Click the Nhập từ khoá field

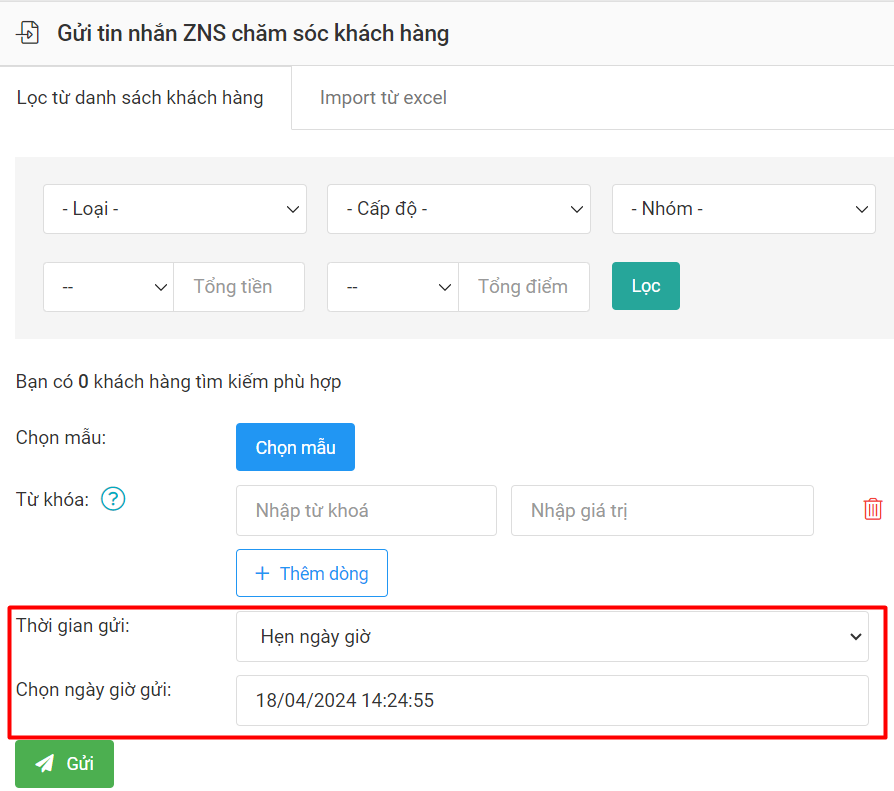coord(366,511)
